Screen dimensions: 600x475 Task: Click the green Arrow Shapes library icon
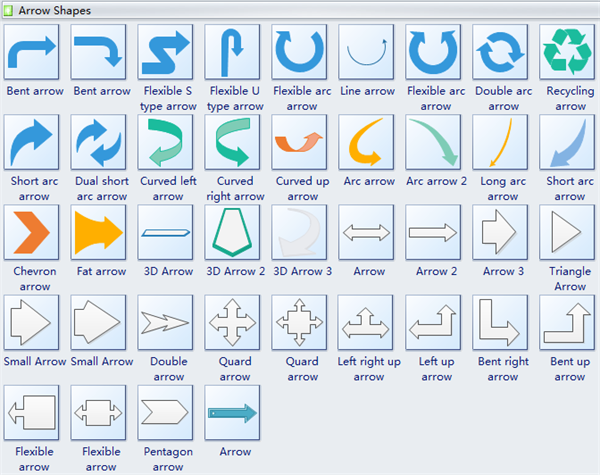click(8, 11)
